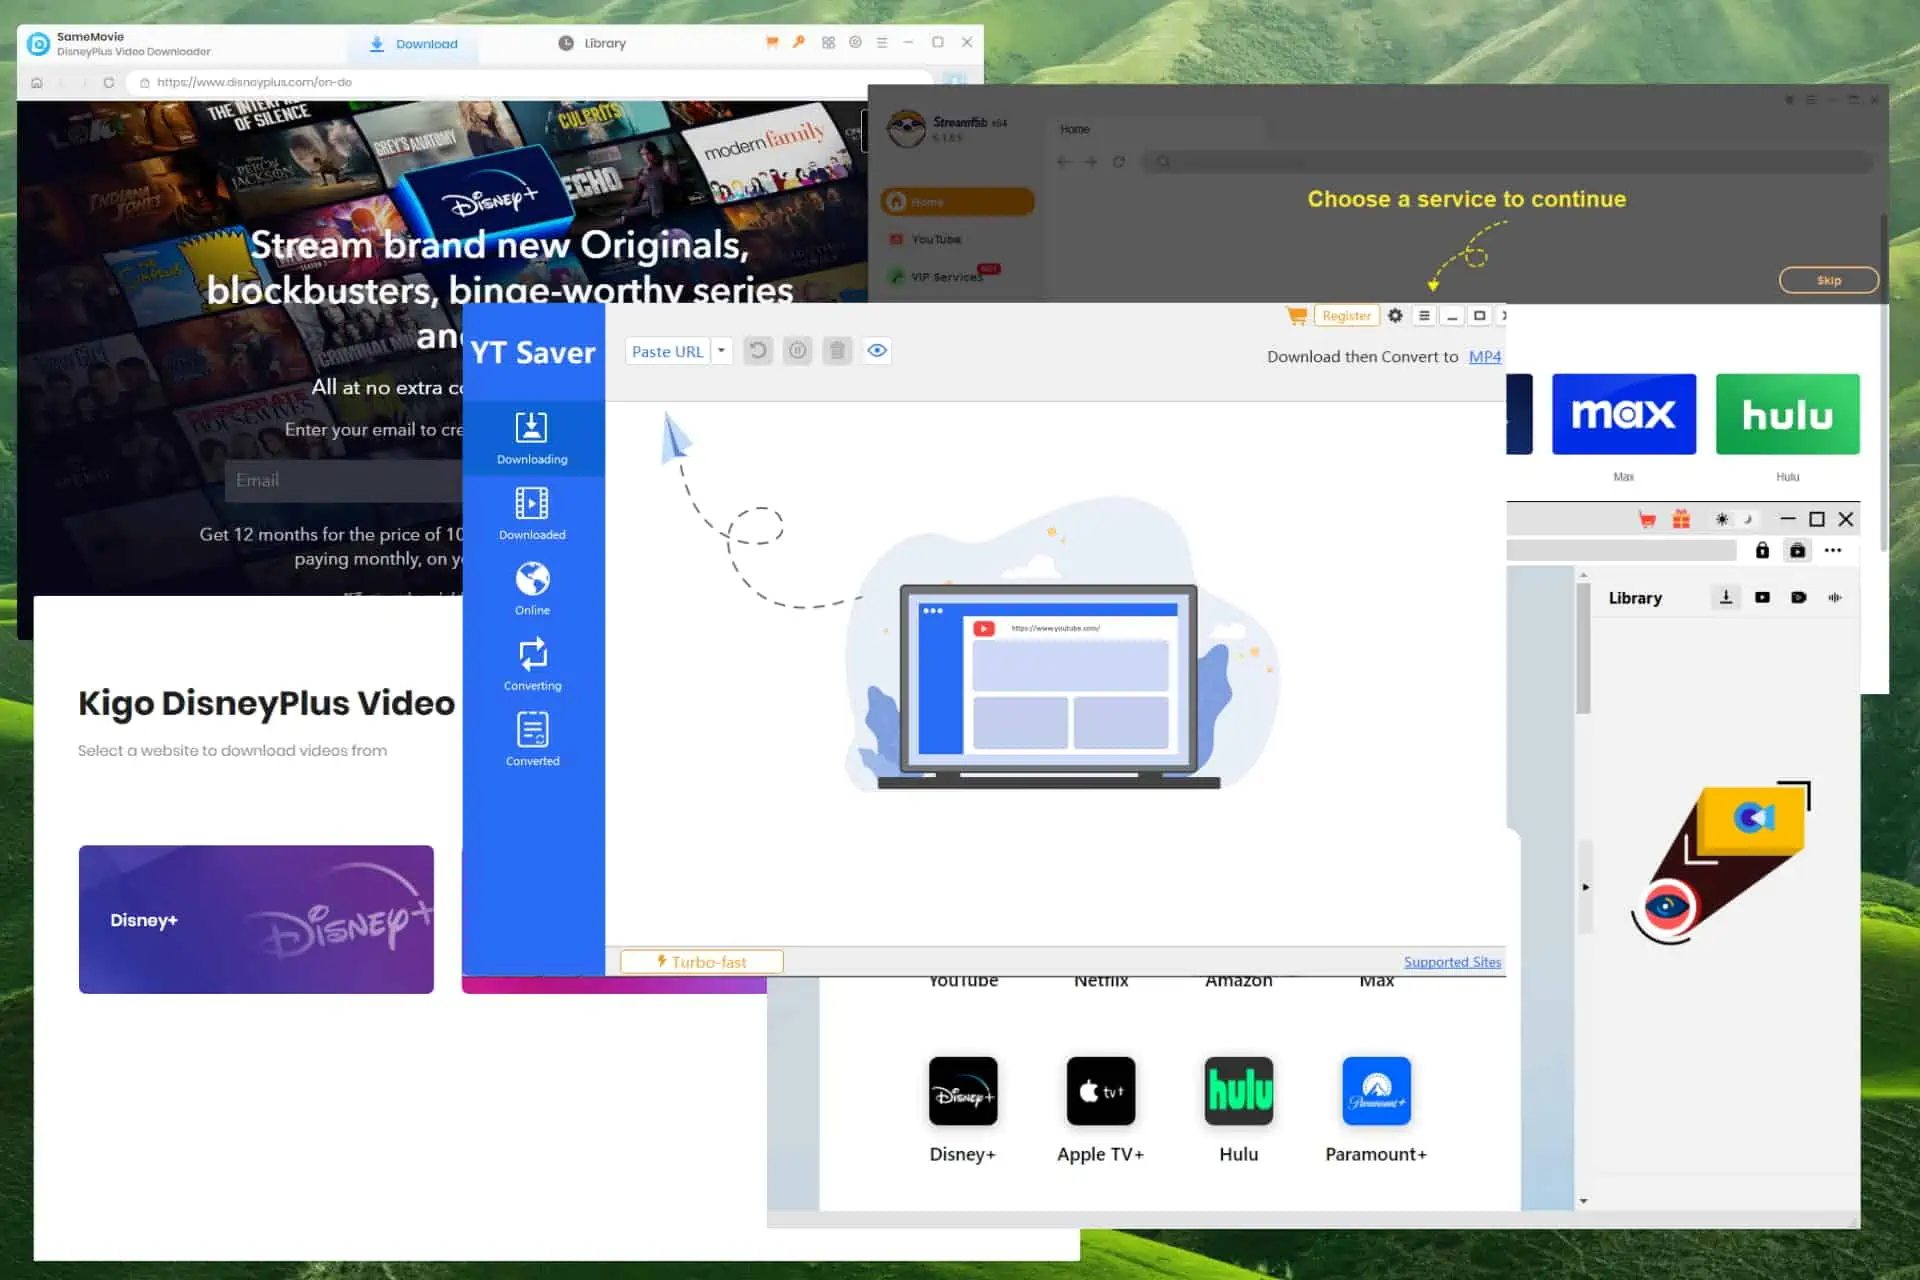Viewport: 1920px width, 1280px height.
Task: Click the resume all icon in YT Saver
Action: 758,351
